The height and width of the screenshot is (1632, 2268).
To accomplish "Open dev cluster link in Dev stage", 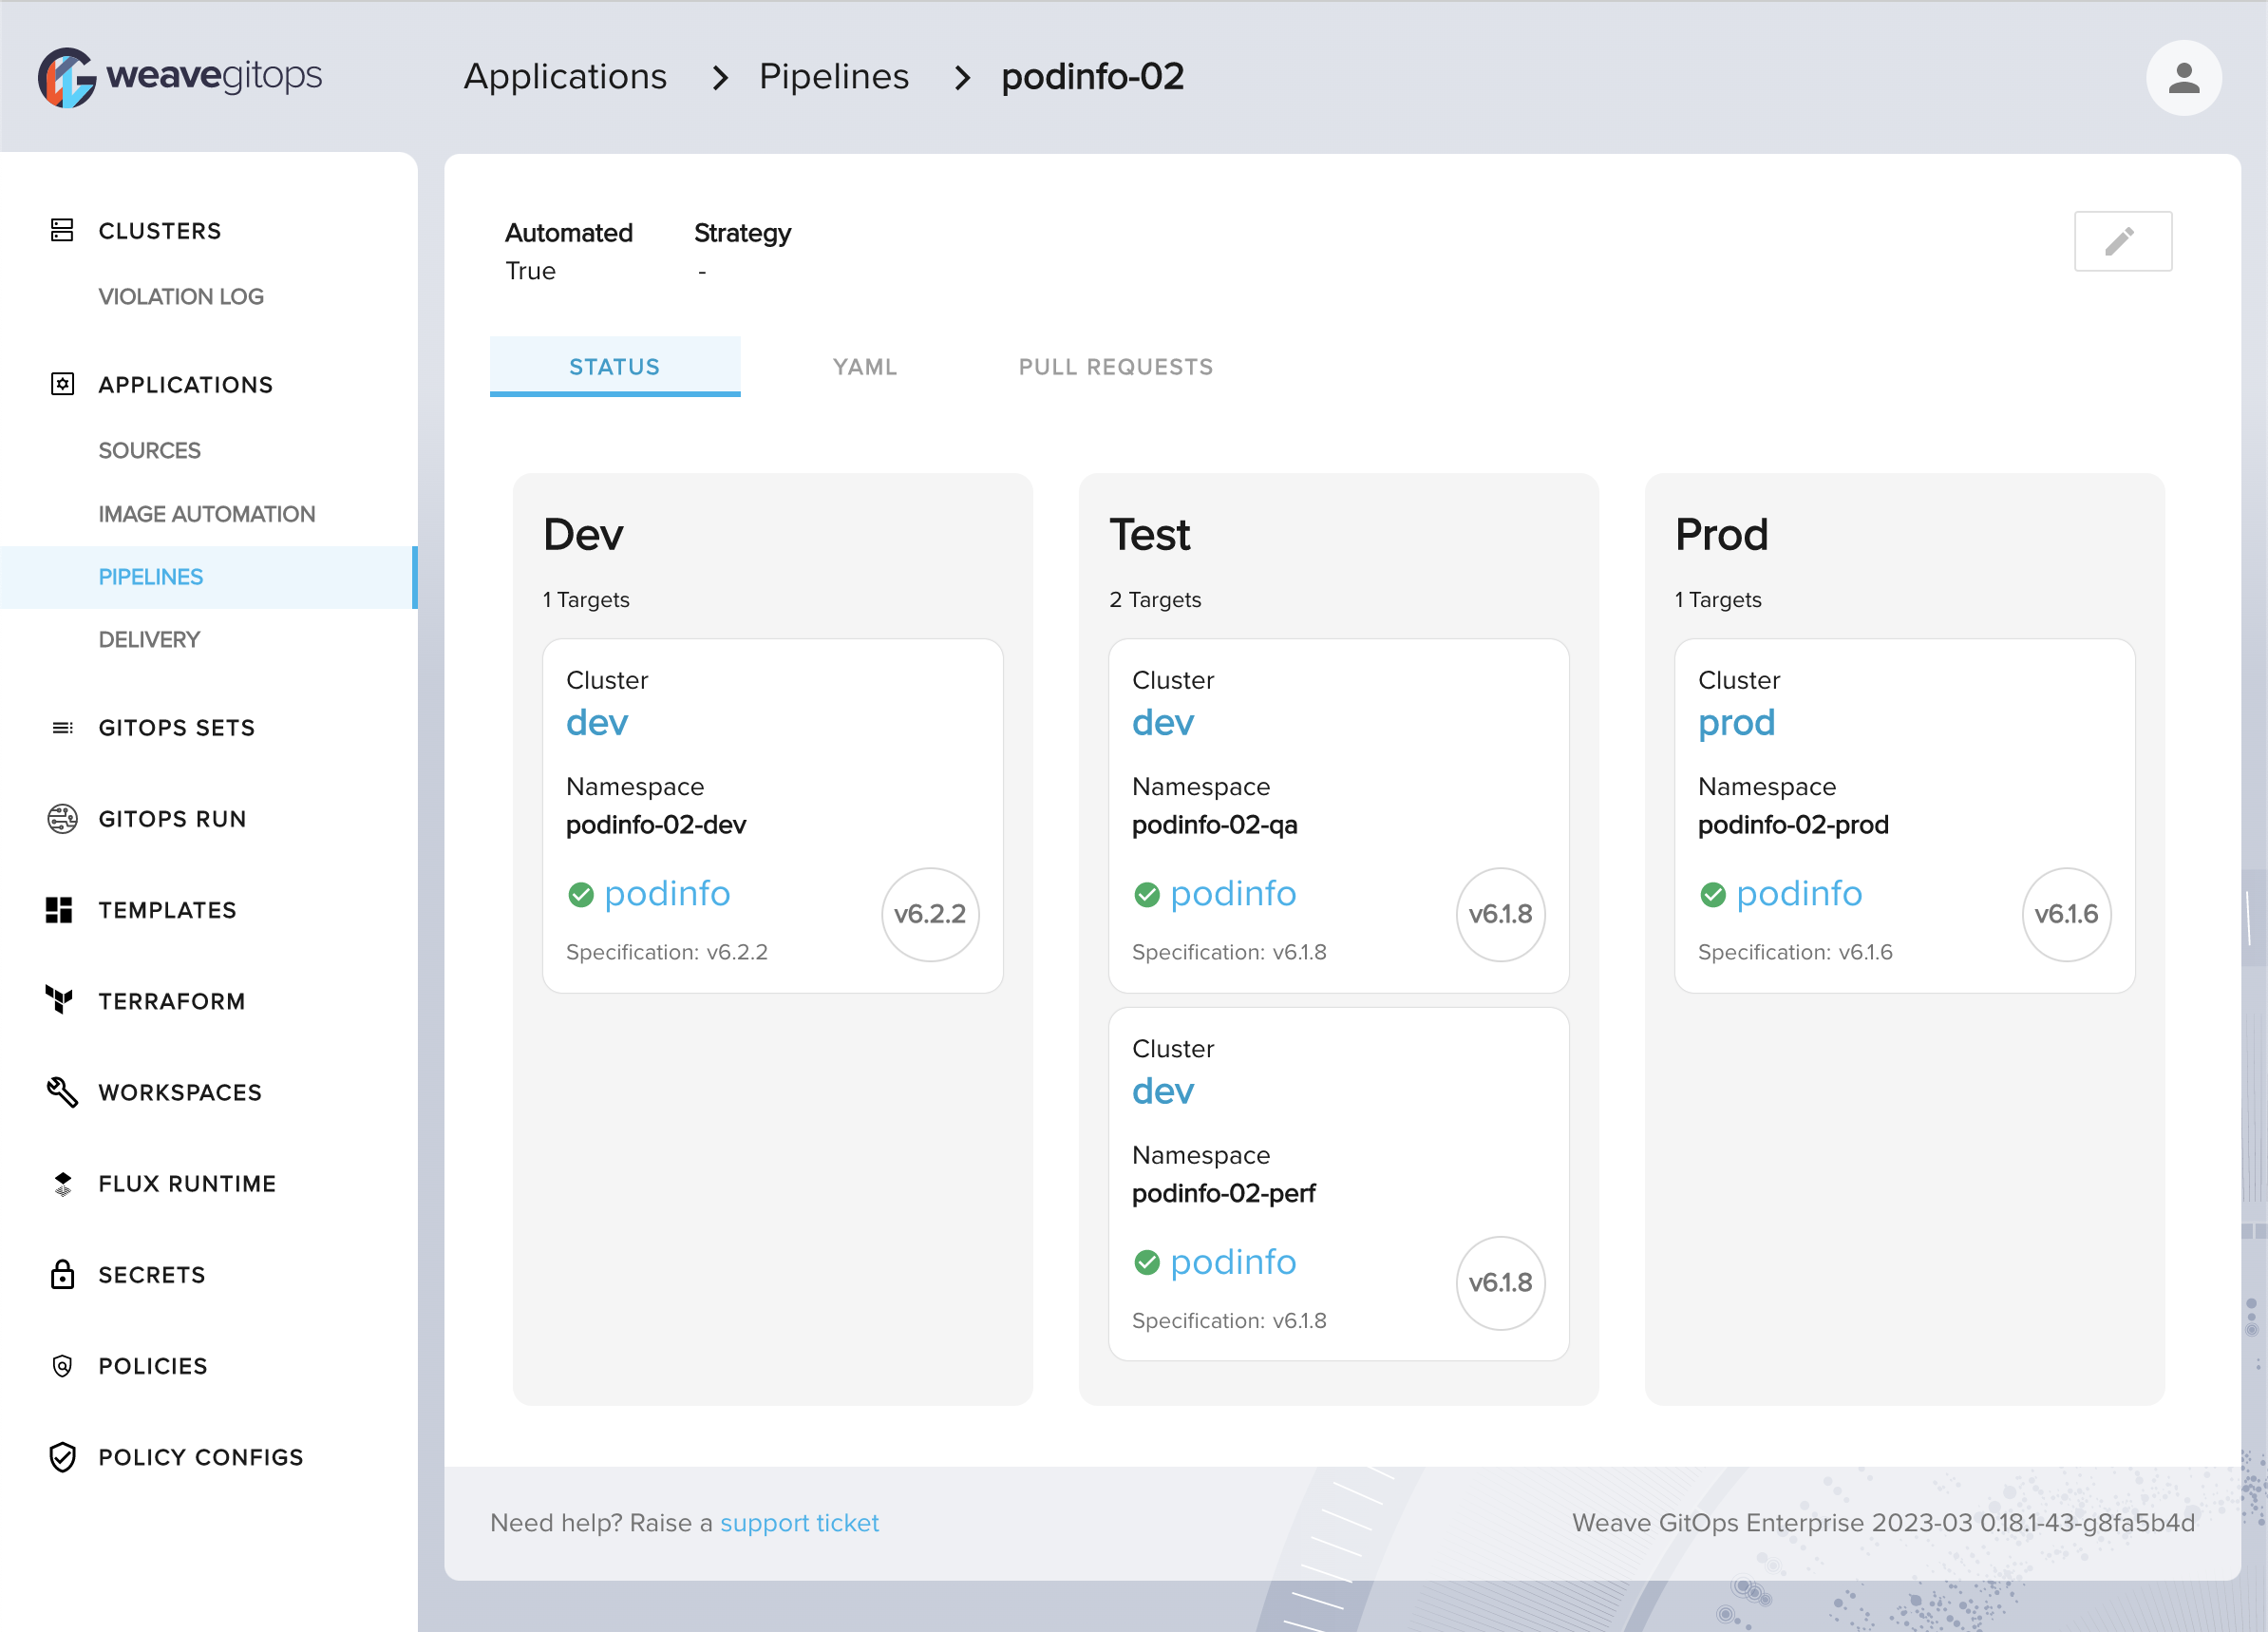I will (597, 722).
